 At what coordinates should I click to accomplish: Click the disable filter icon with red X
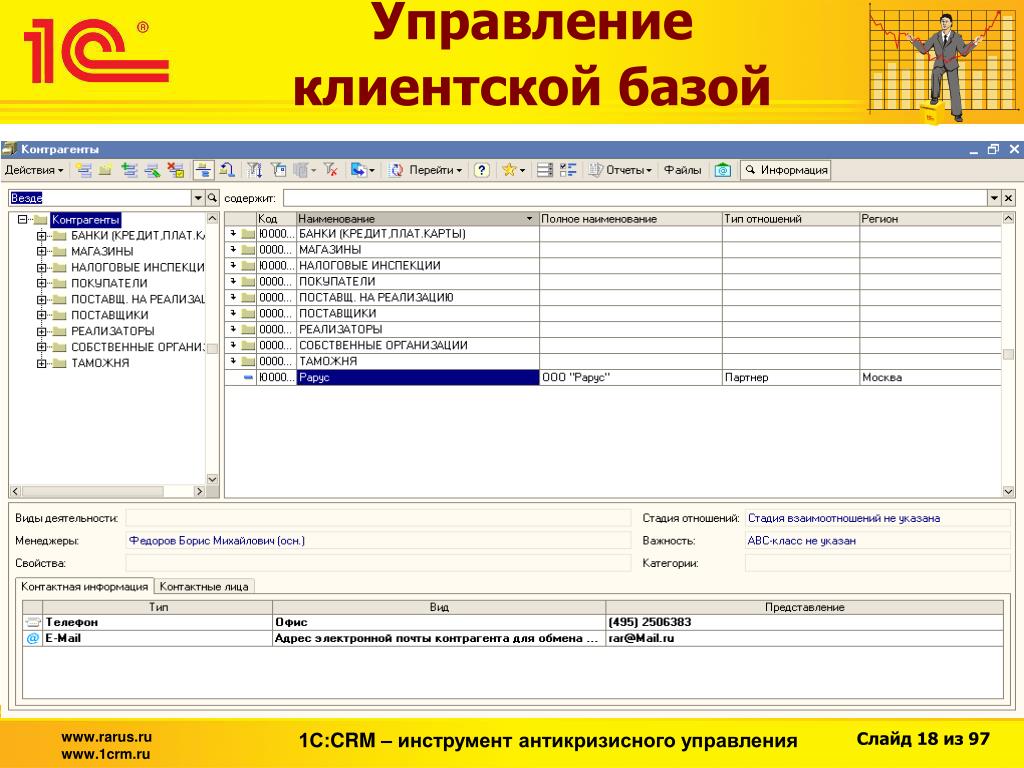pyautogui.click(x=330, y=170)
